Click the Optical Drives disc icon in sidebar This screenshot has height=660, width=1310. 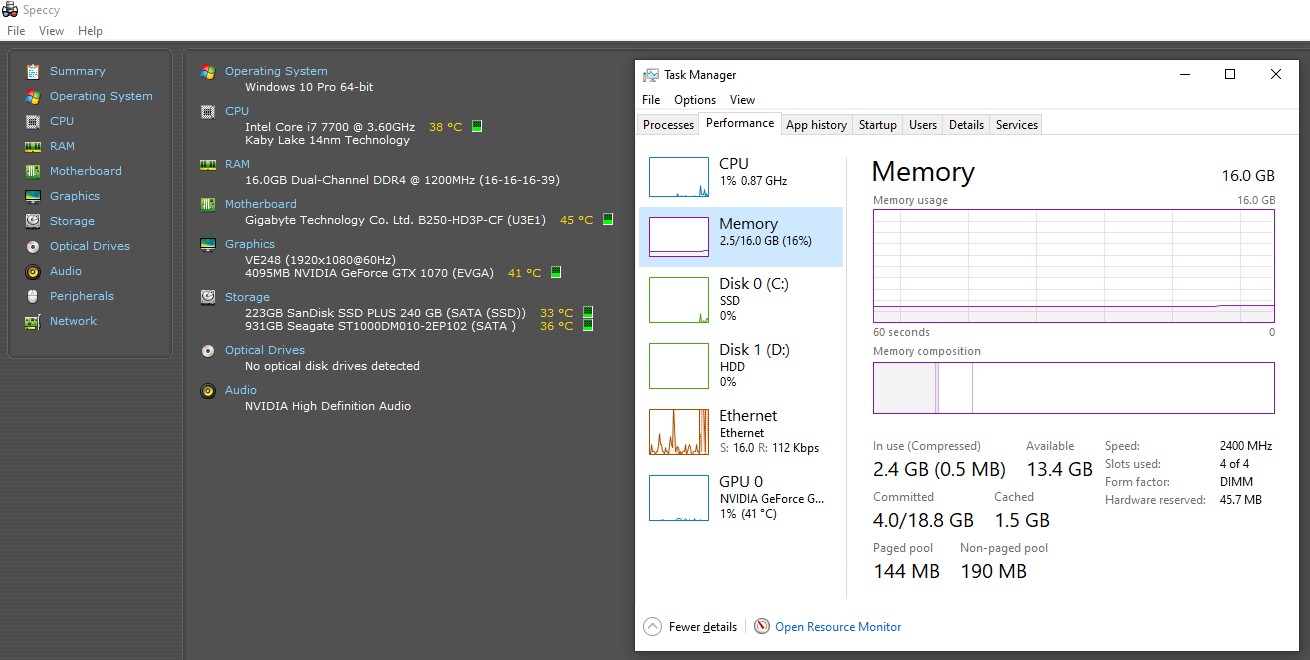coord(33,246)
